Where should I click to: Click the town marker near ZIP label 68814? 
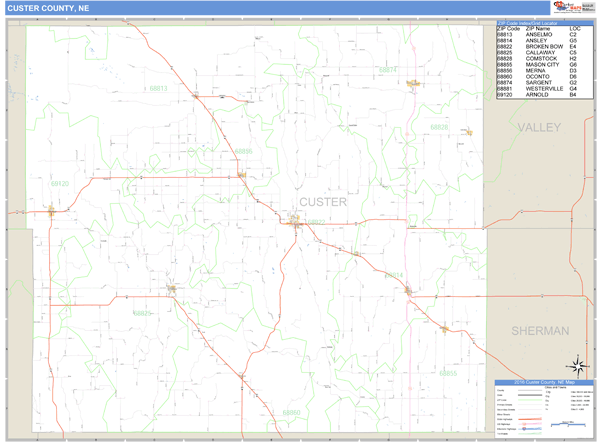[x=408, y=291]
